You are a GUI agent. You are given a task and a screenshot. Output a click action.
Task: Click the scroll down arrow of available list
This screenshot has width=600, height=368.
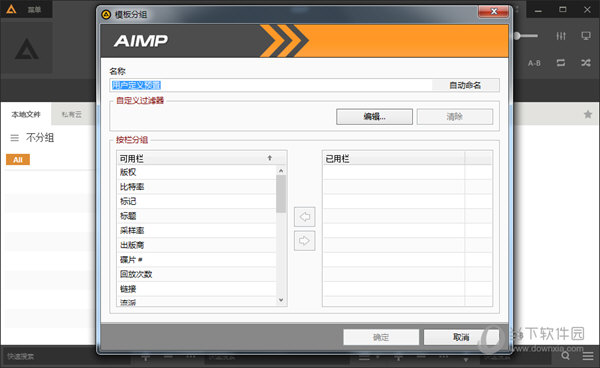(x=281, y=300)
